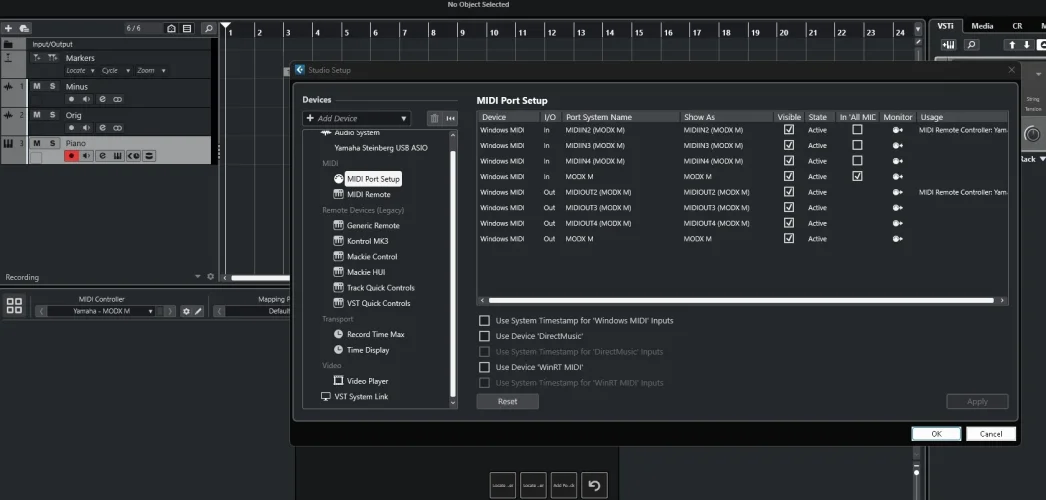Click Add Track Instrument icon in VSTi panel
1046x500 pixels.
click(949, 45)
